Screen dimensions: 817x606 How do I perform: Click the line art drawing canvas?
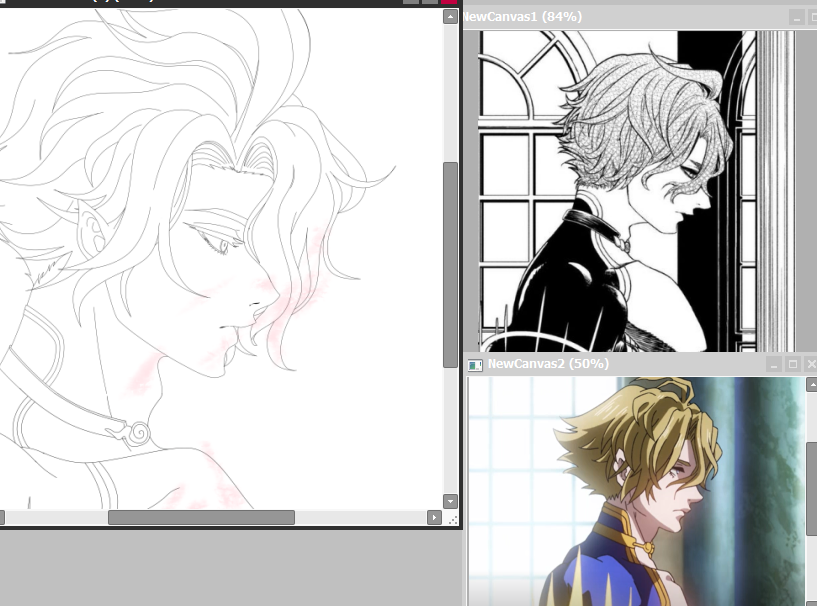click(x=221, y=259)
